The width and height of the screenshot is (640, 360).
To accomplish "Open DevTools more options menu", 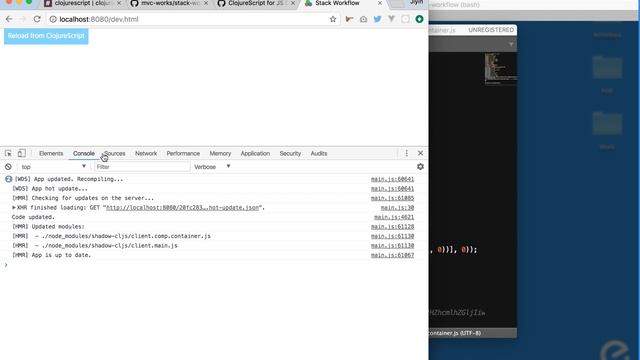I will [x=407, y=153].
